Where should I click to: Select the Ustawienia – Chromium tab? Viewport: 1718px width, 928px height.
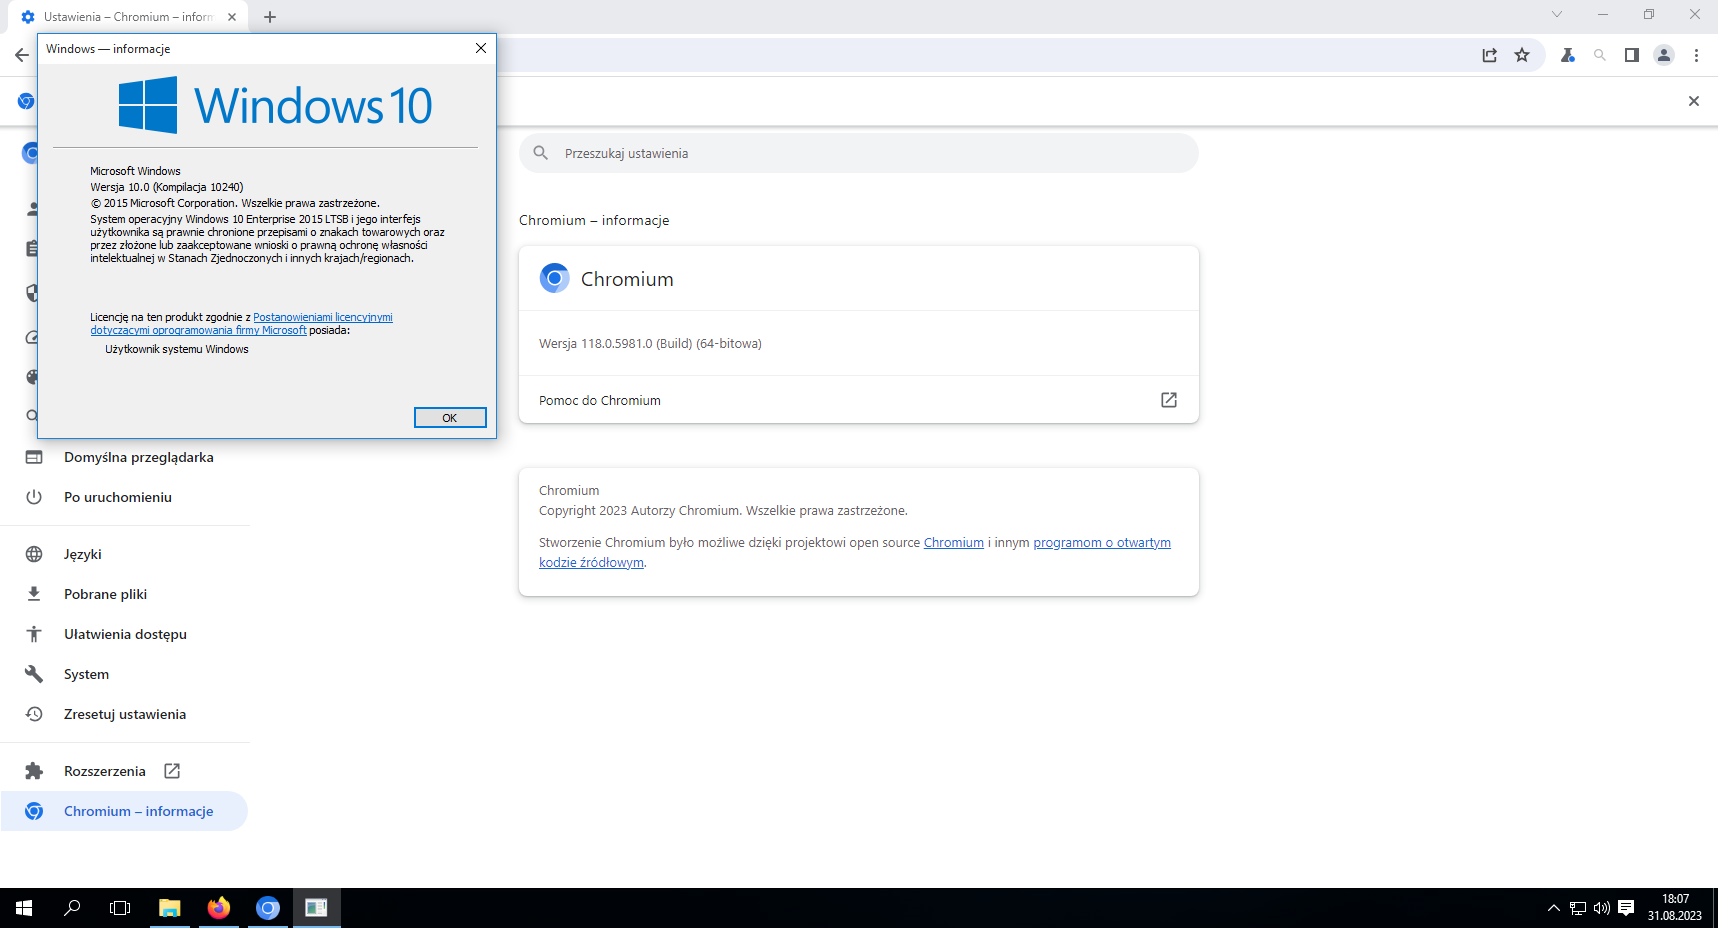point(128,17)
